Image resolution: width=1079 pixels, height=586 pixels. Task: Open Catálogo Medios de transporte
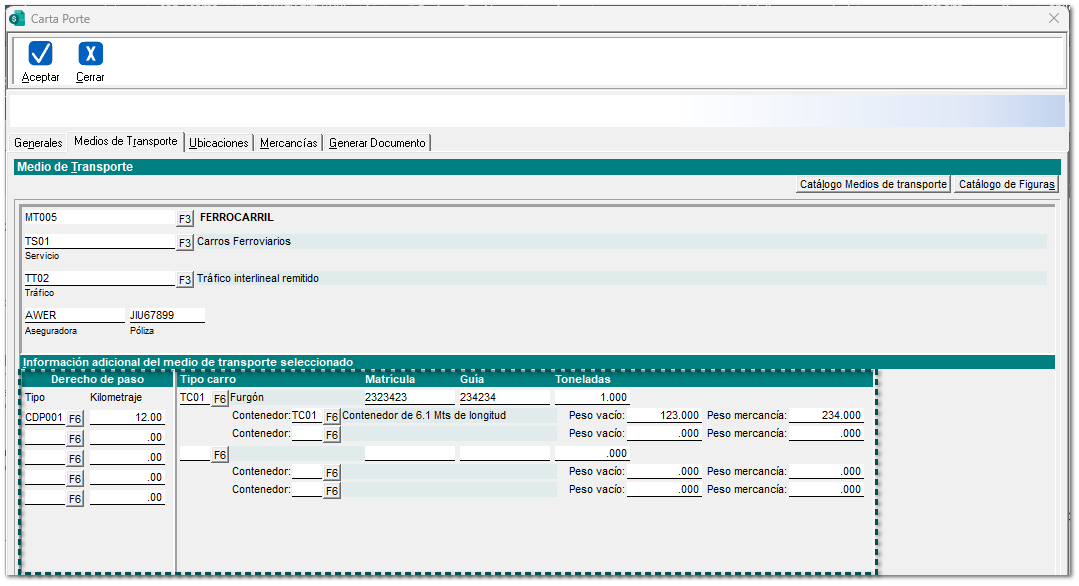(873, 184)
